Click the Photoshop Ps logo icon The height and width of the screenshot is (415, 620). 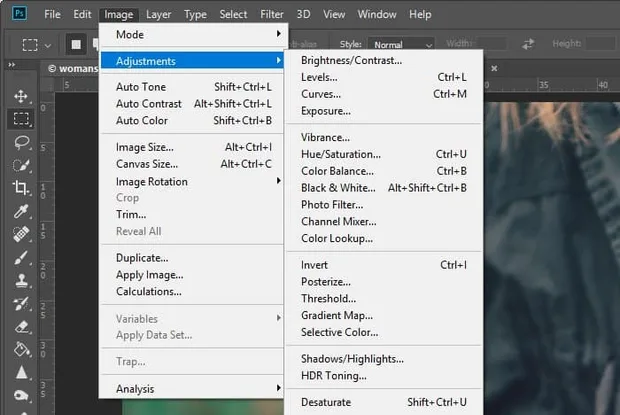click(x=19, y=13)
